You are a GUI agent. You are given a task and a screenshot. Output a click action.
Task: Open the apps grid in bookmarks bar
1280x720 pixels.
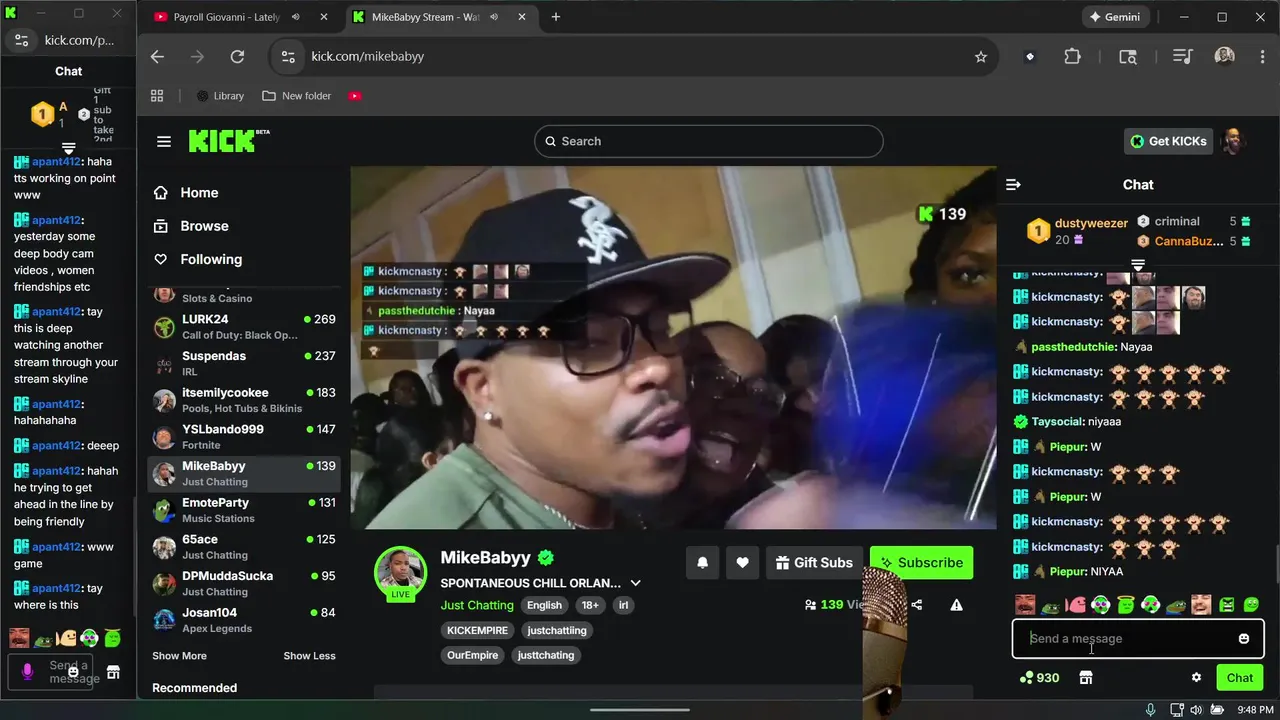(157, 96)
